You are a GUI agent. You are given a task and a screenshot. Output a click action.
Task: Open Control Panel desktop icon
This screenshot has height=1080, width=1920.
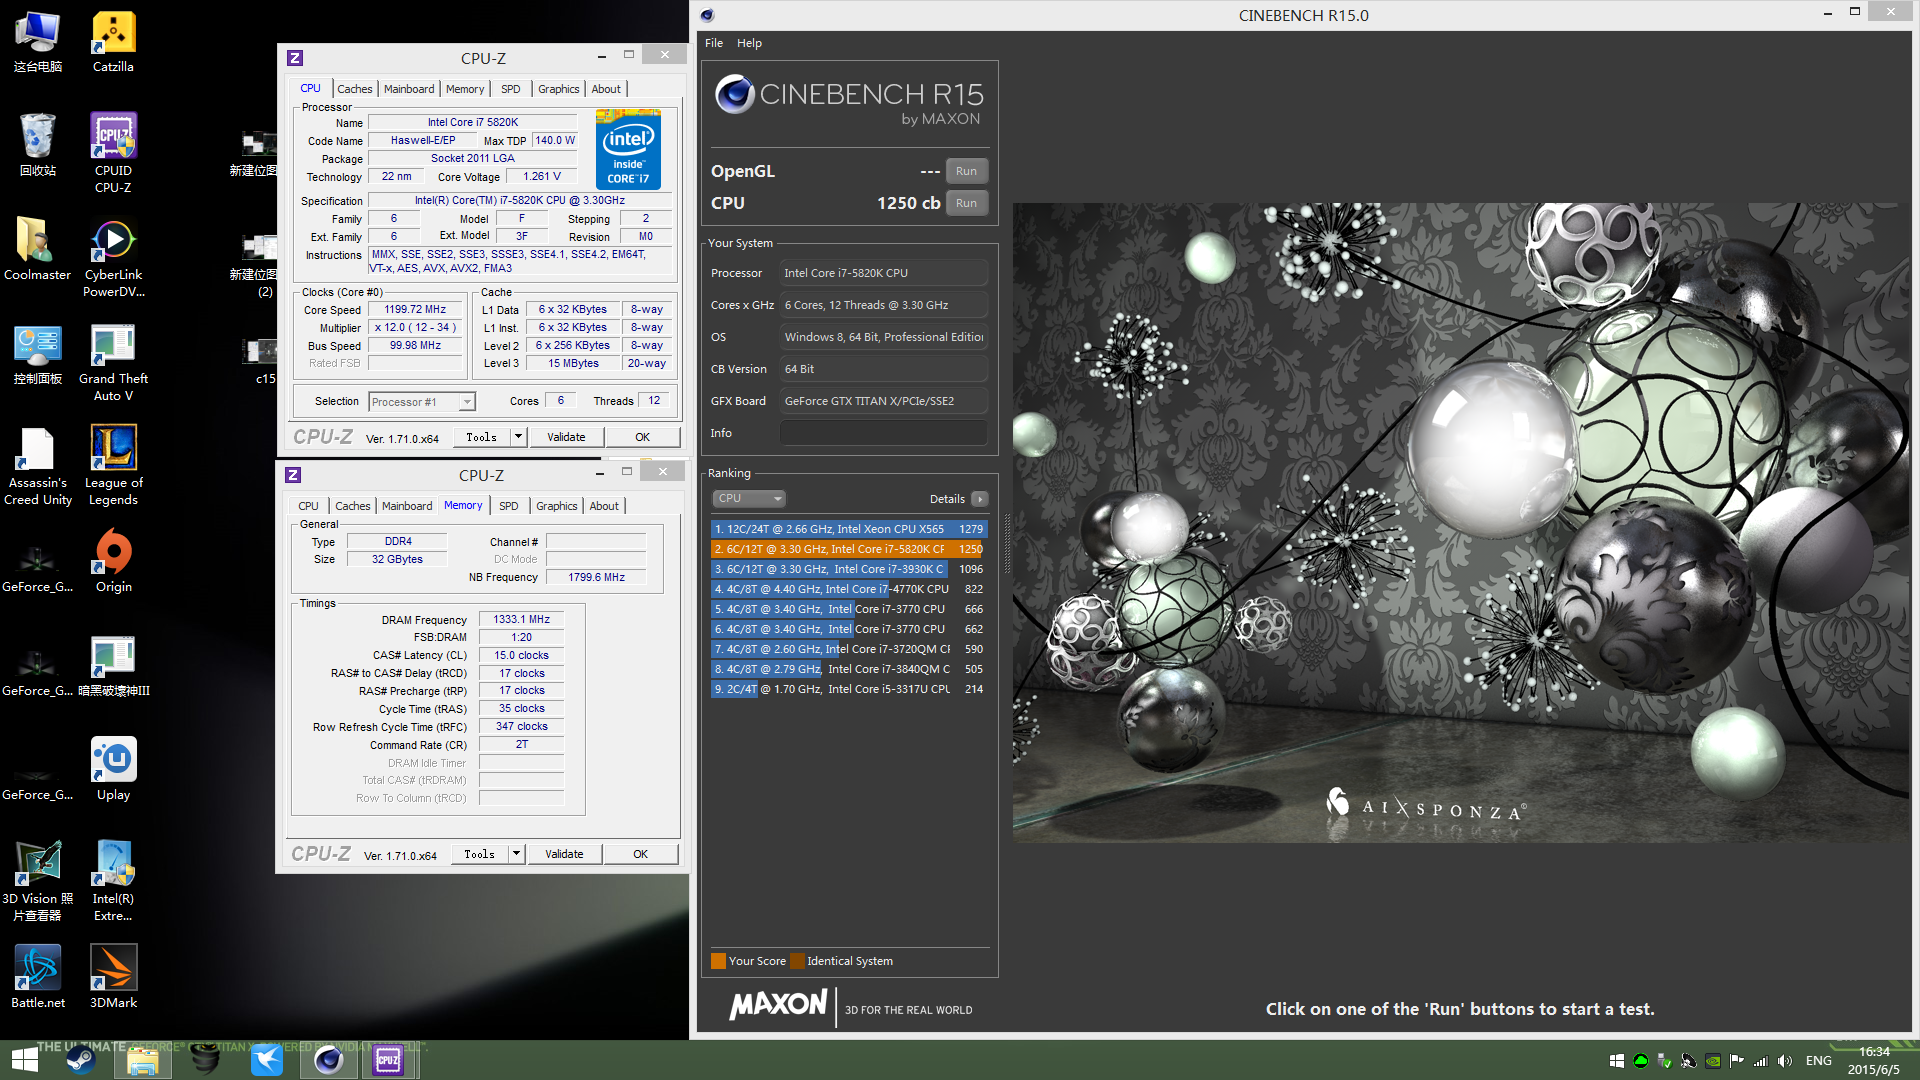tap(37, 354)
